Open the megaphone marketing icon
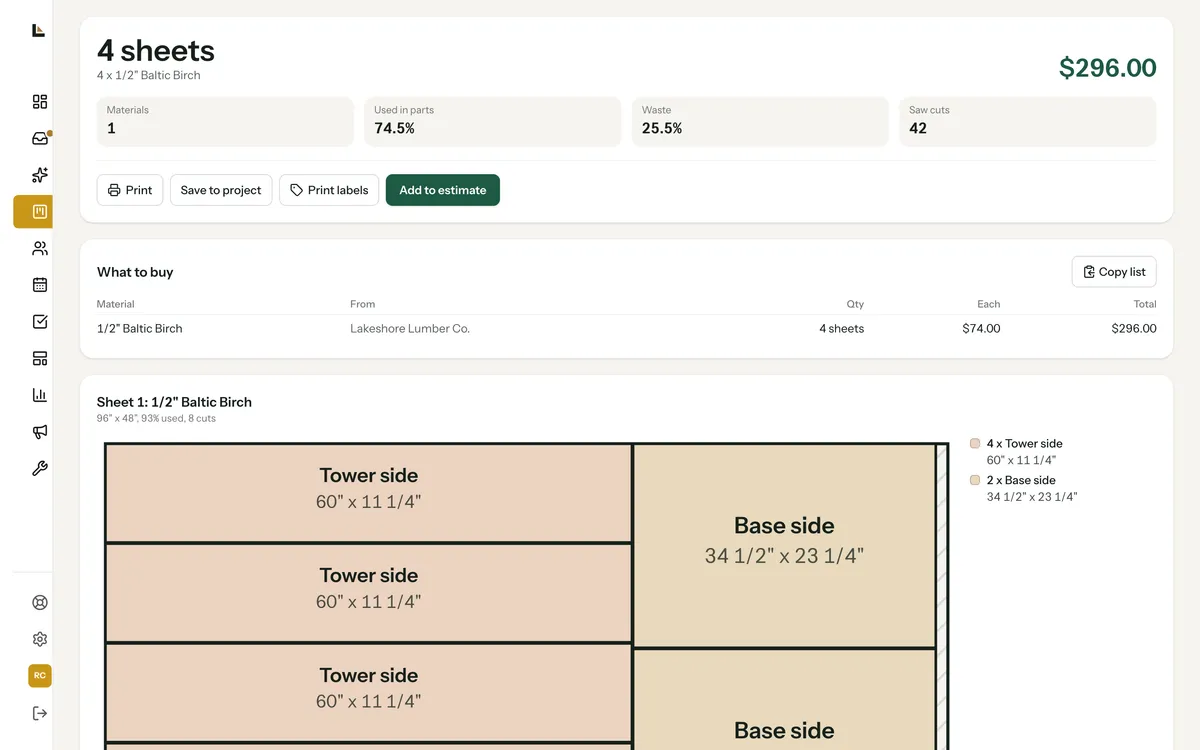The width and height of the screenshot is (1200, 750). [x=40, y=432]
